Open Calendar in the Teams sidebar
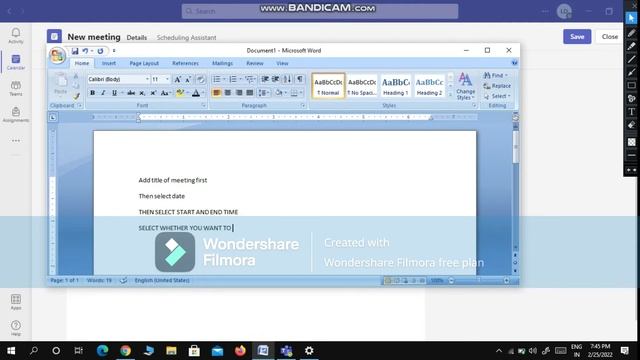Screen dimensions: 640x360 [x=16, y=62]
